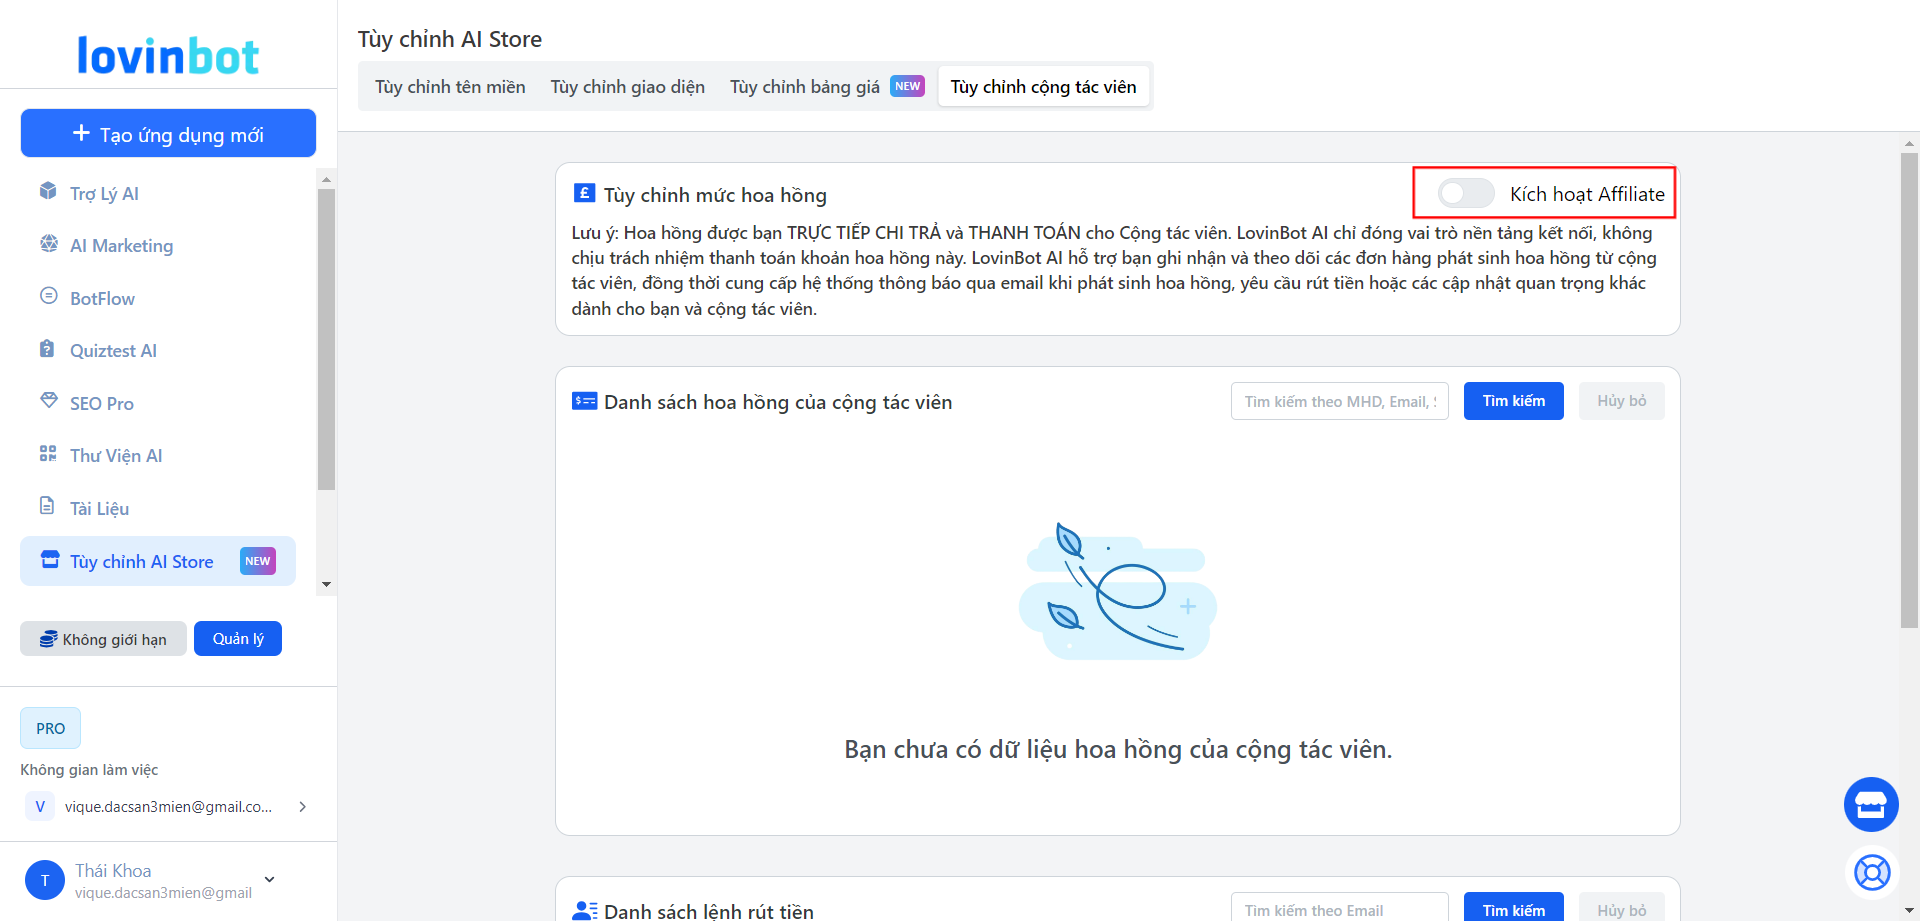The width and height of the screenshot is (1920, 921).
Task: Click the sidebar scroll down arrow
Action: click(x=326, y=585)
